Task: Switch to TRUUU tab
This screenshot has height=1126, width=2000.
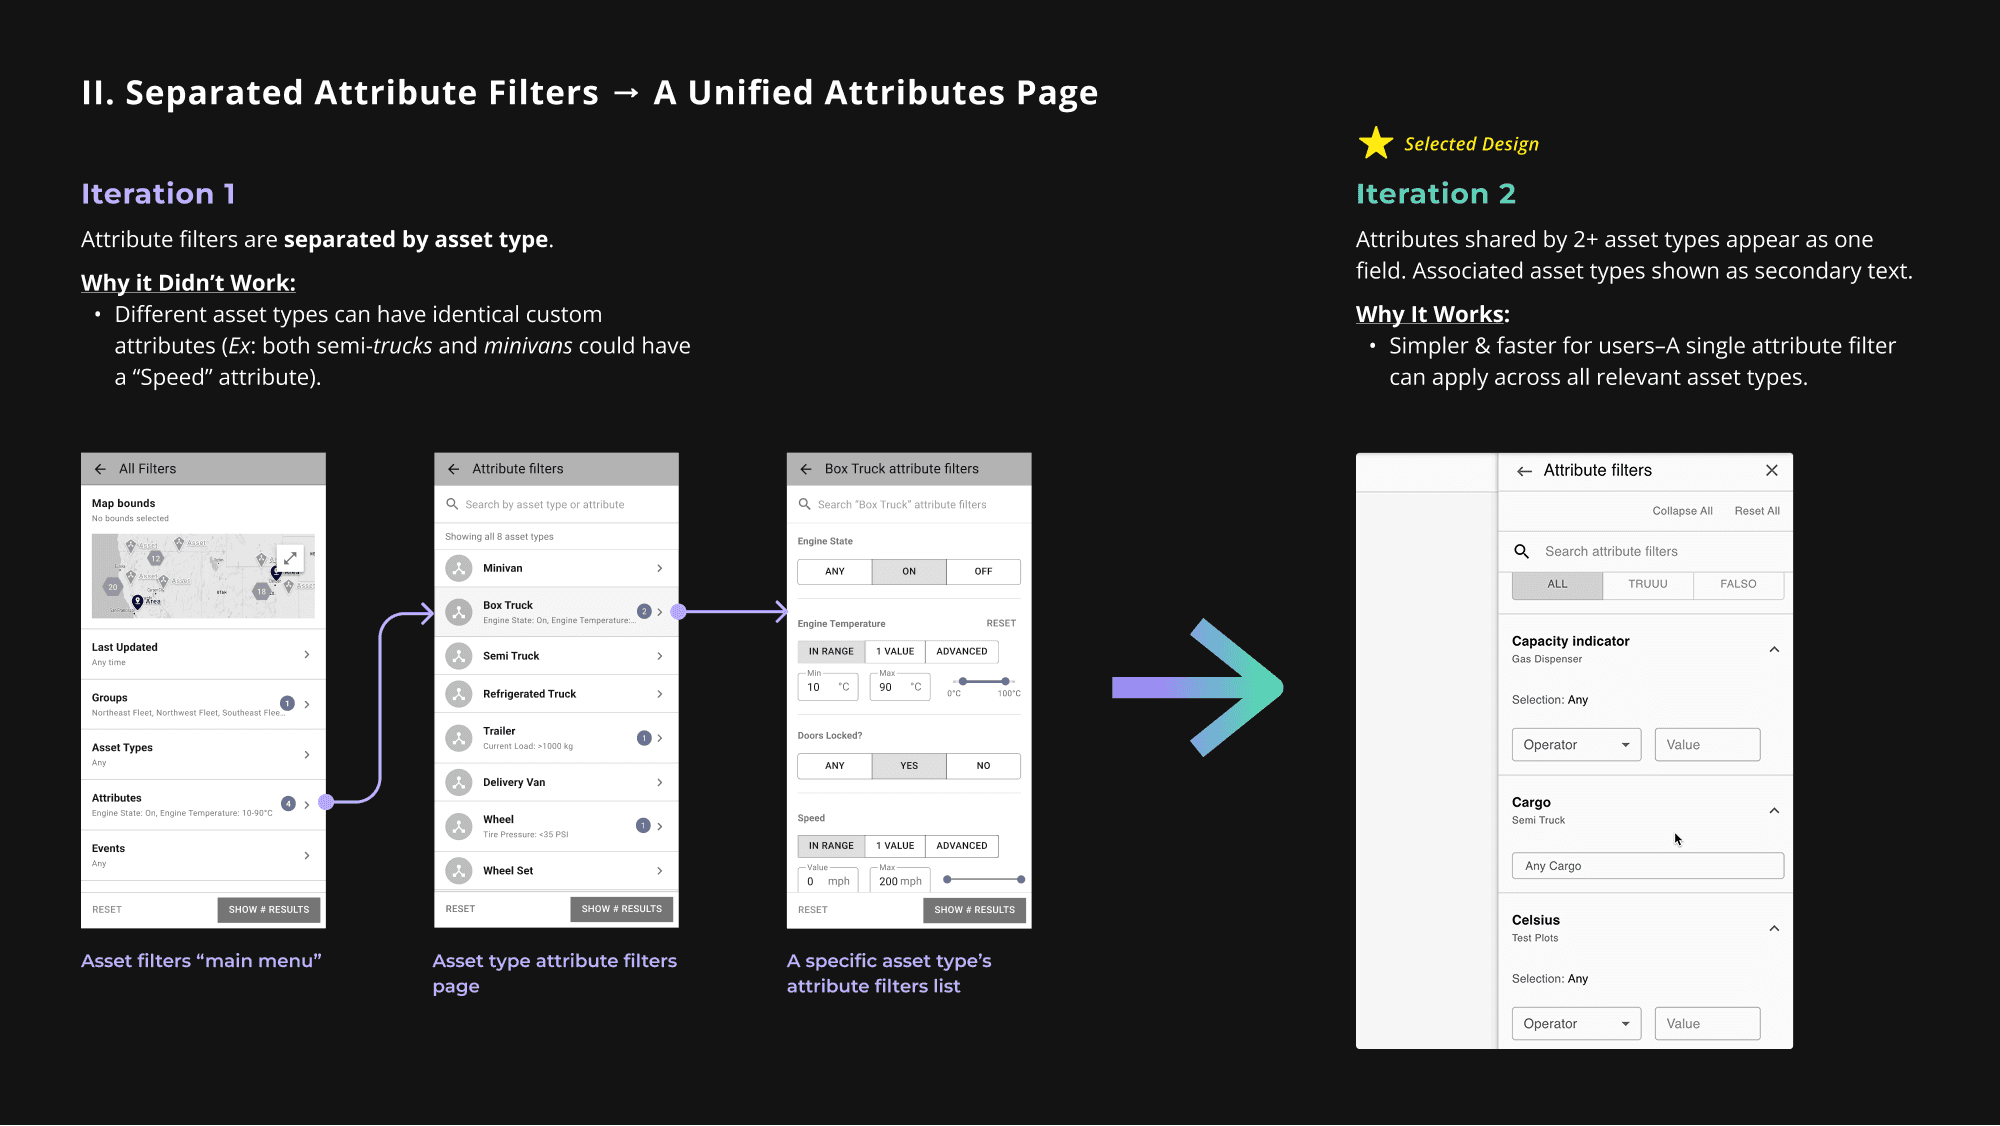Action: (x=1647, y=584)
